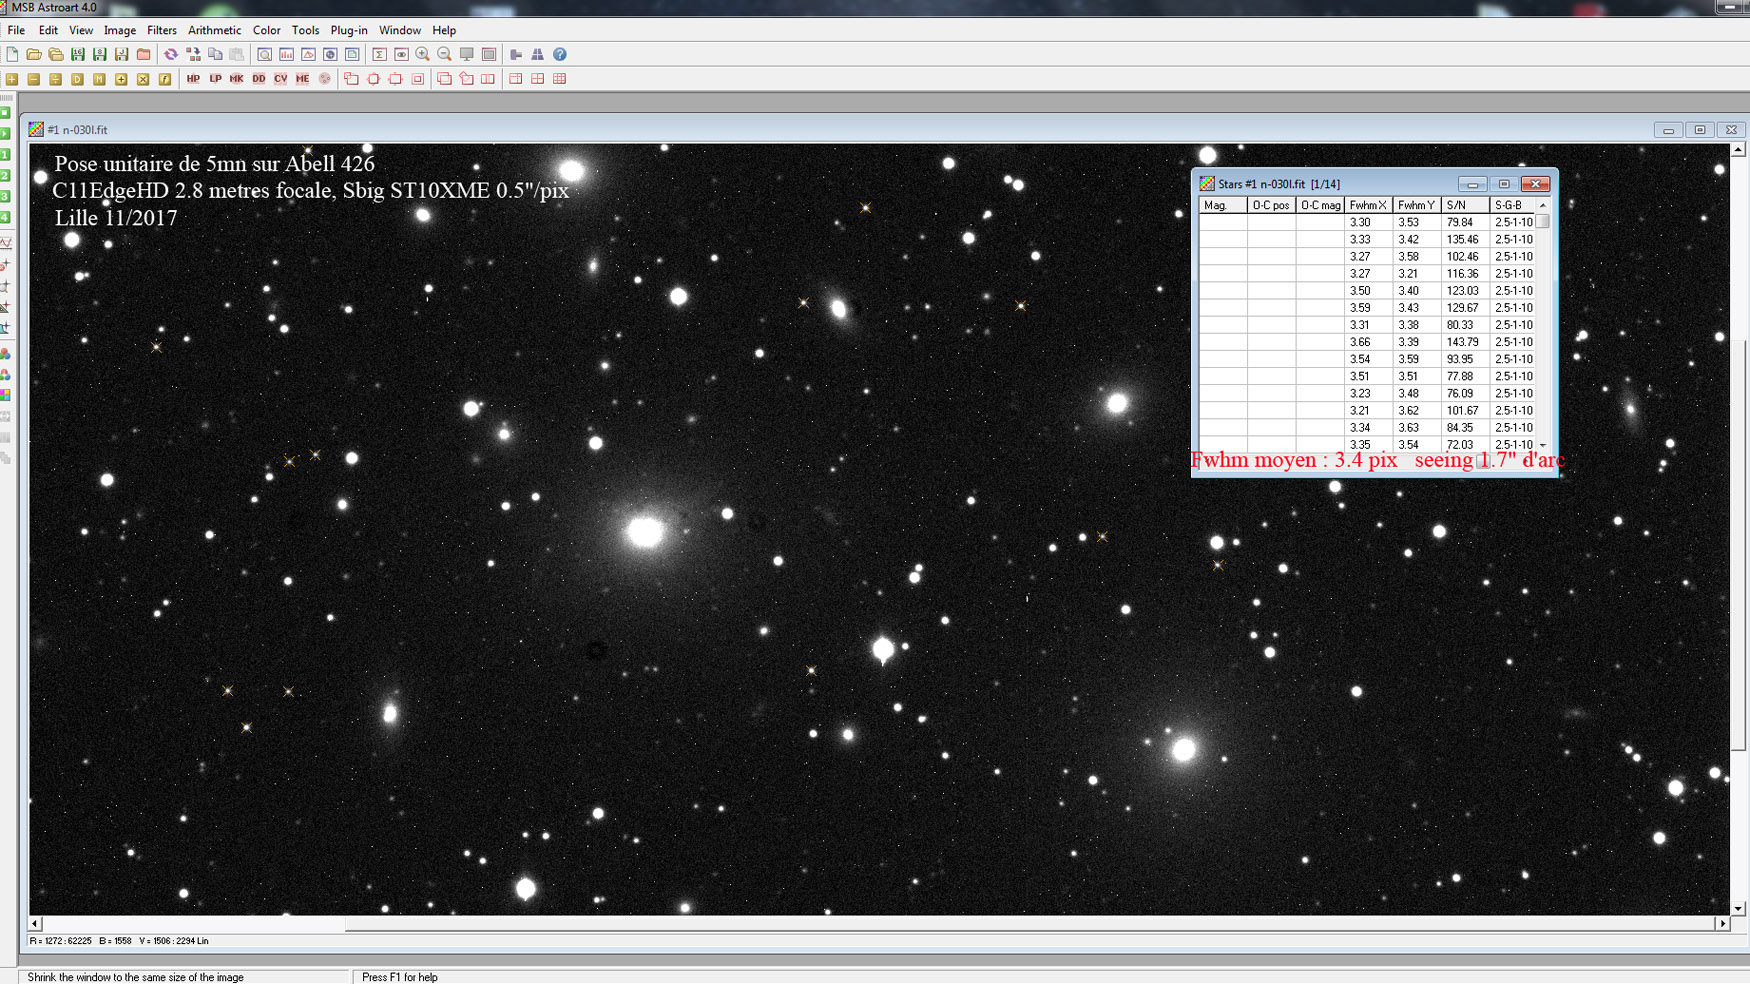
Task: Click the image vertical scrollbar up arrow
Action: (1739, 150)
